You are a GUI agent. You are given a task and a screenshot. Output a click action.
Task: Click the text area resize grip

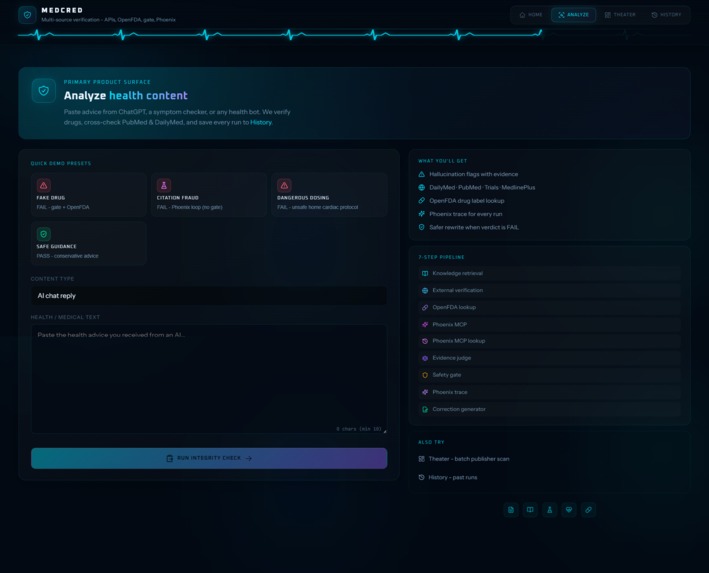tap(385, 431)
